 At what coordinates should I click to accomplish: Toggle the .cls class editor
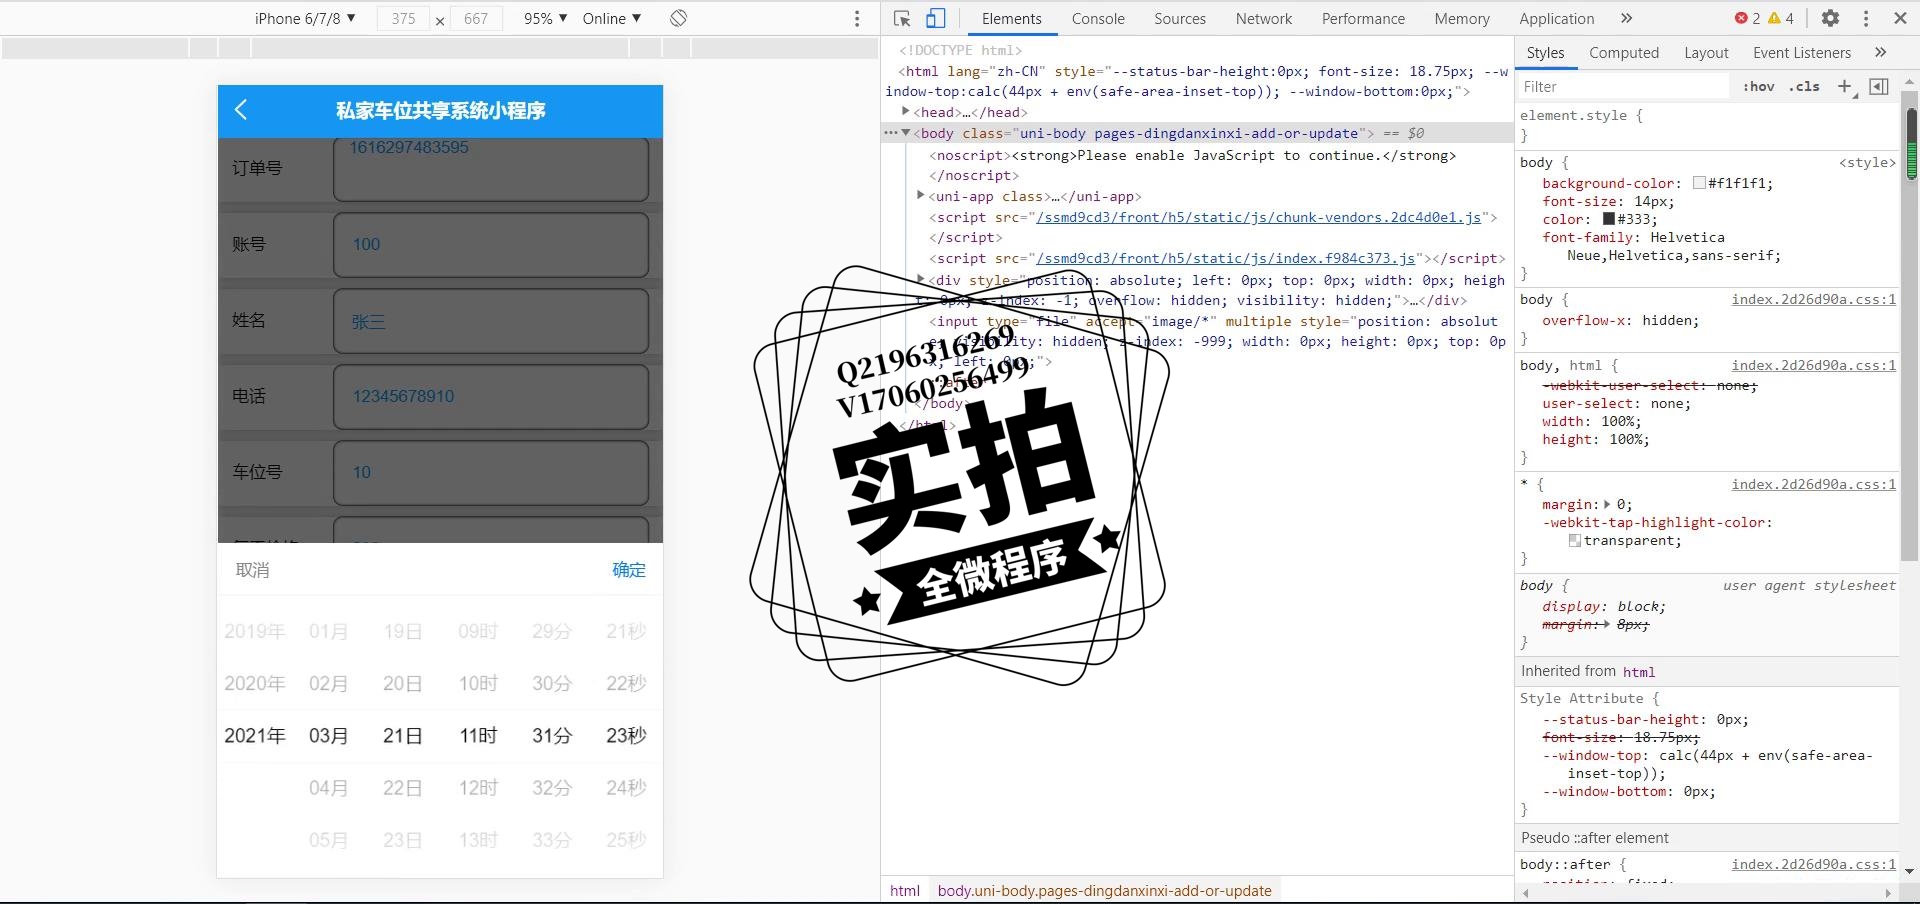(x=1804, y=86)
